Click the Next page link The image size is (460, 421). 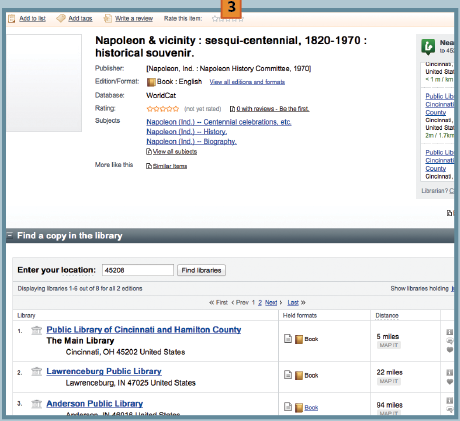pyautogui.click(x=271, y=303)
